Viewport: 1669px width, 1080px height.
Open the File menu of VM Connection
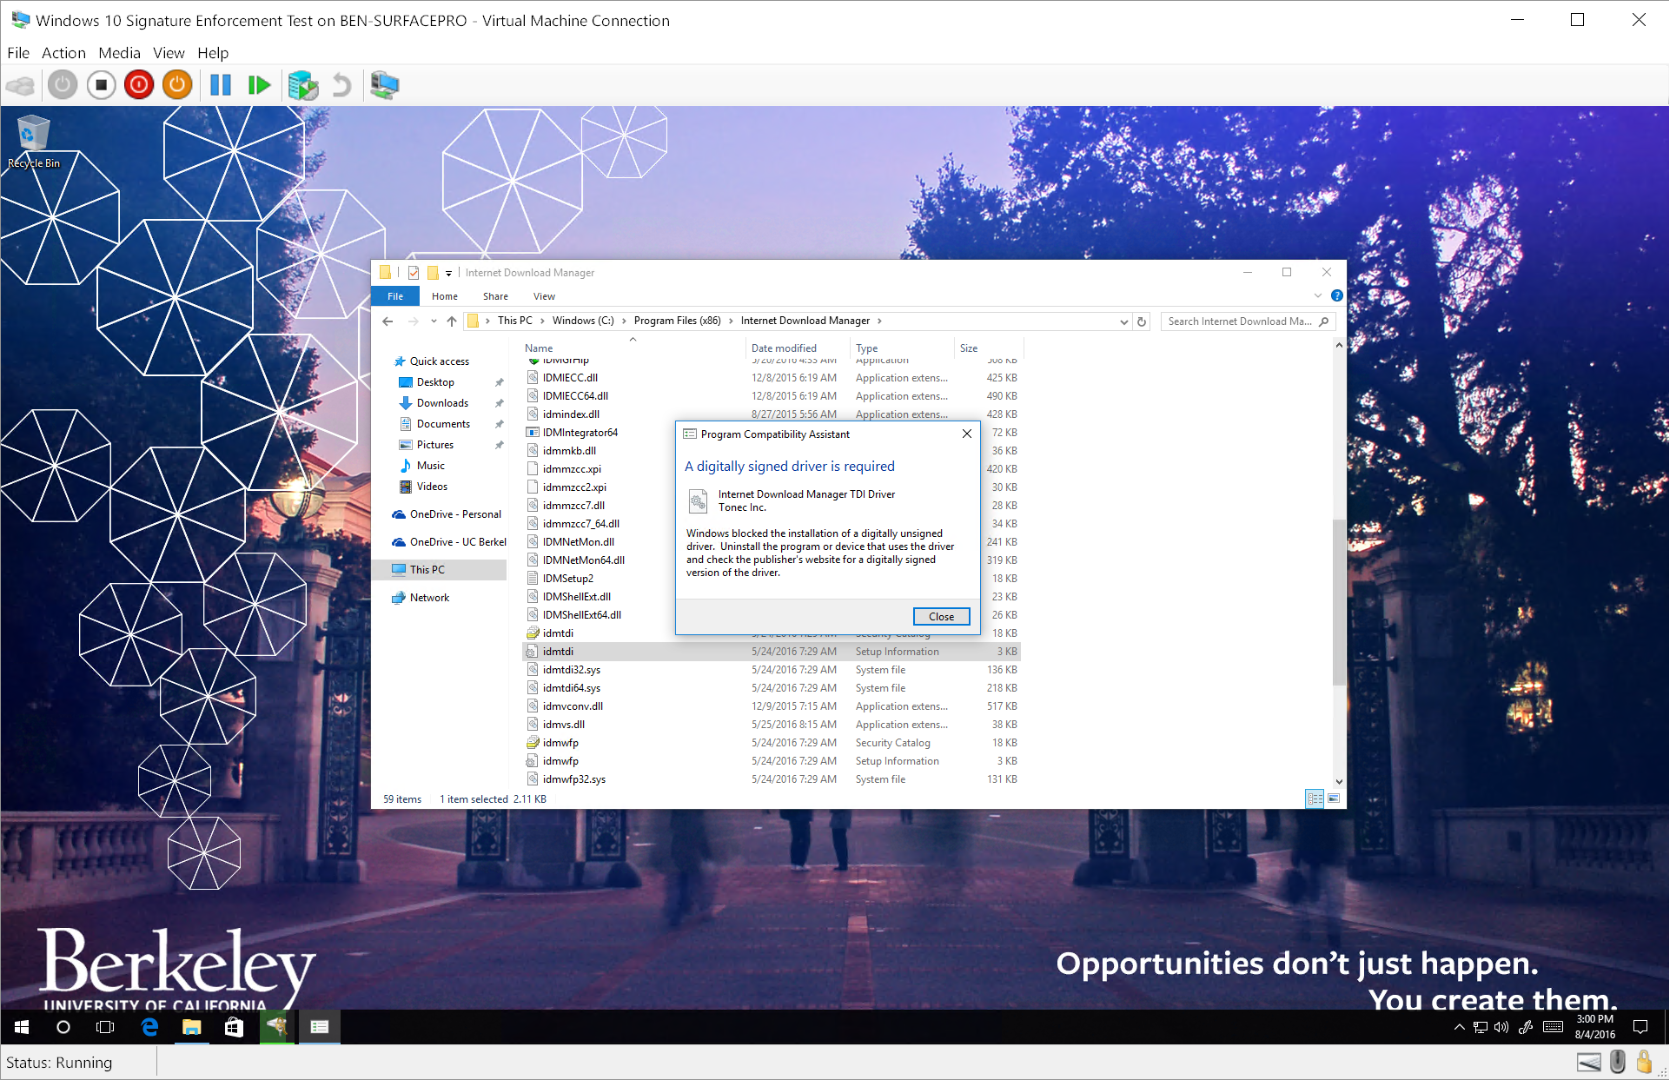[18, 53]
